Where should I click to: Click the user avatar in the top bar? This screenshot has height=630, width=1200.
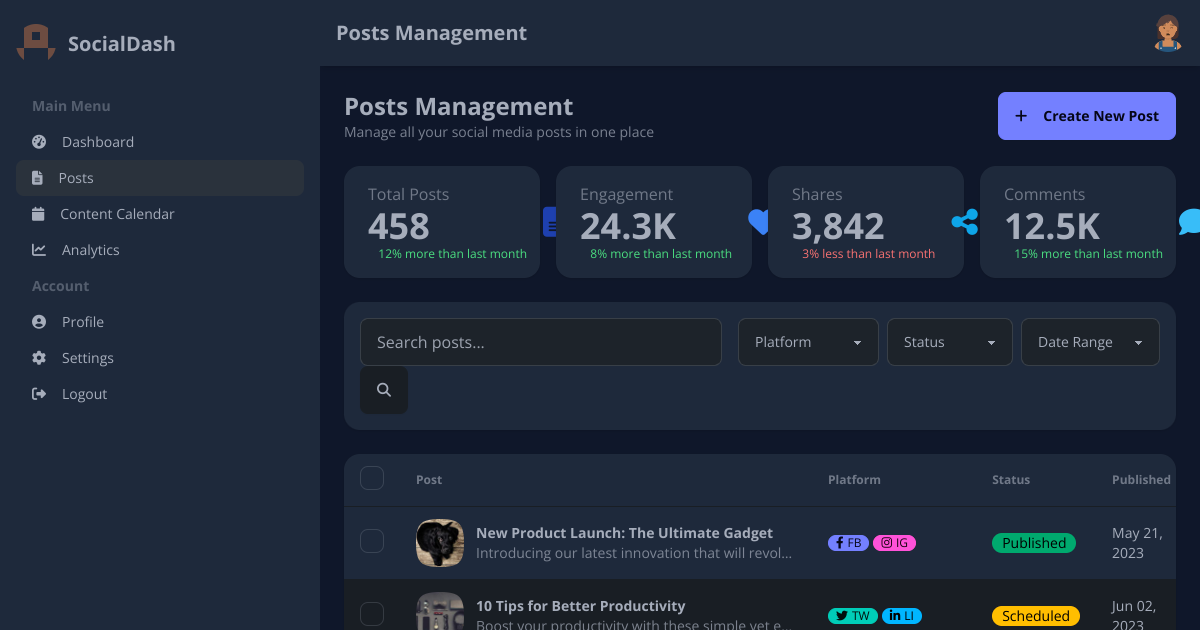coord(1168,32)
